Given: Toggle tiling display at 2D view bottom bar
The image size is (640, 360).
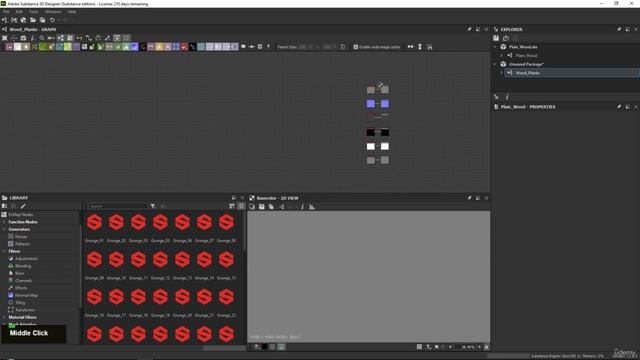Looking at the screenshot, I should point(419,347).
